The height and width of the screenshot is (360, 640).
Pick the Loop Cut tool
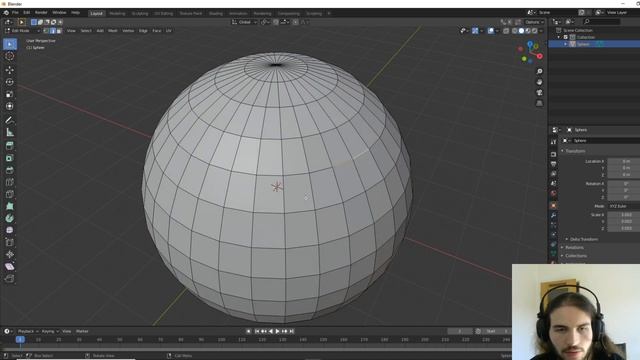[10, 182]
